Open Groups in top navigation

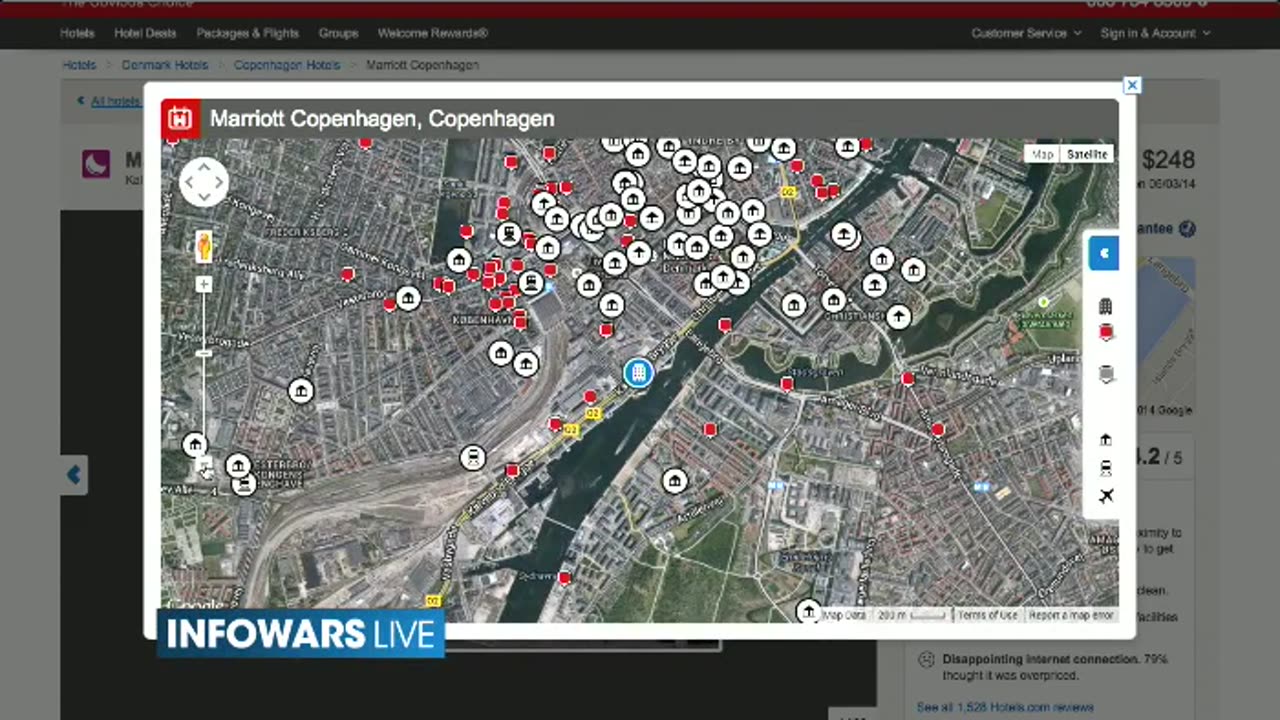coord(338,33)
